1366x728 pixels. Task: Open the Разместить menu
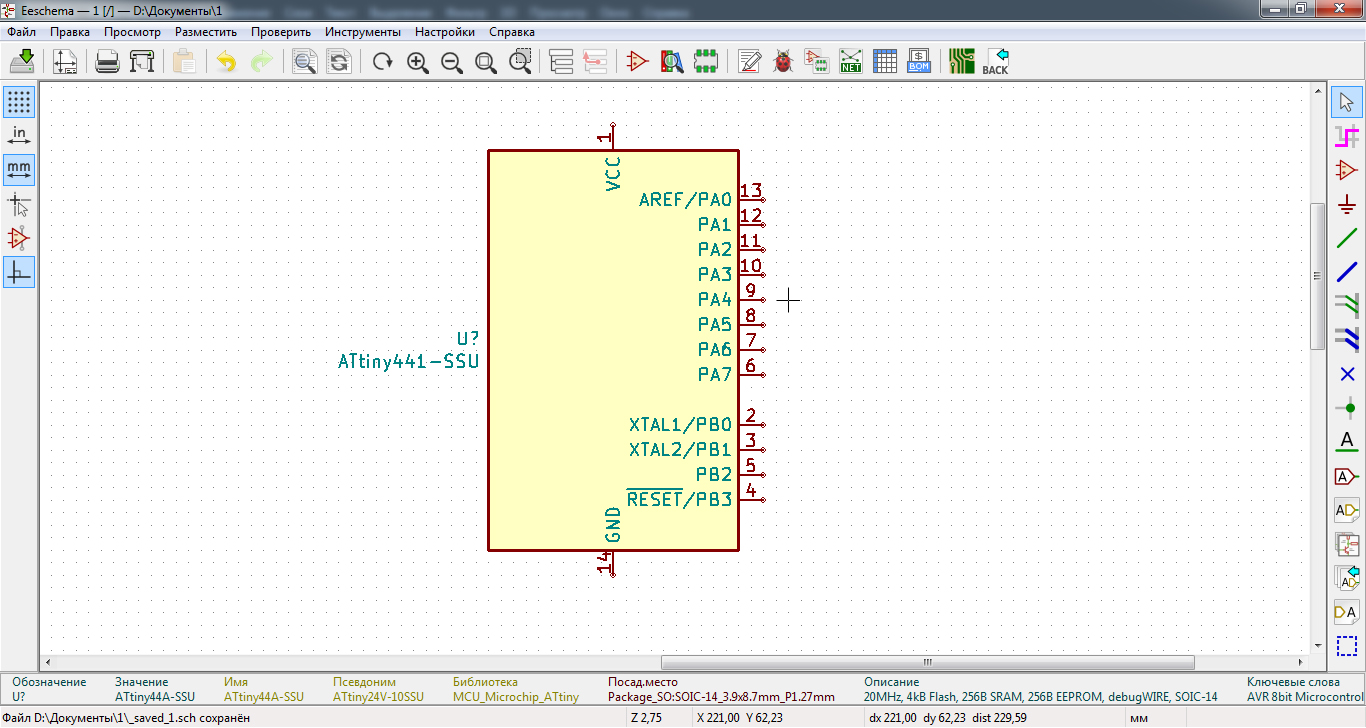206,32
